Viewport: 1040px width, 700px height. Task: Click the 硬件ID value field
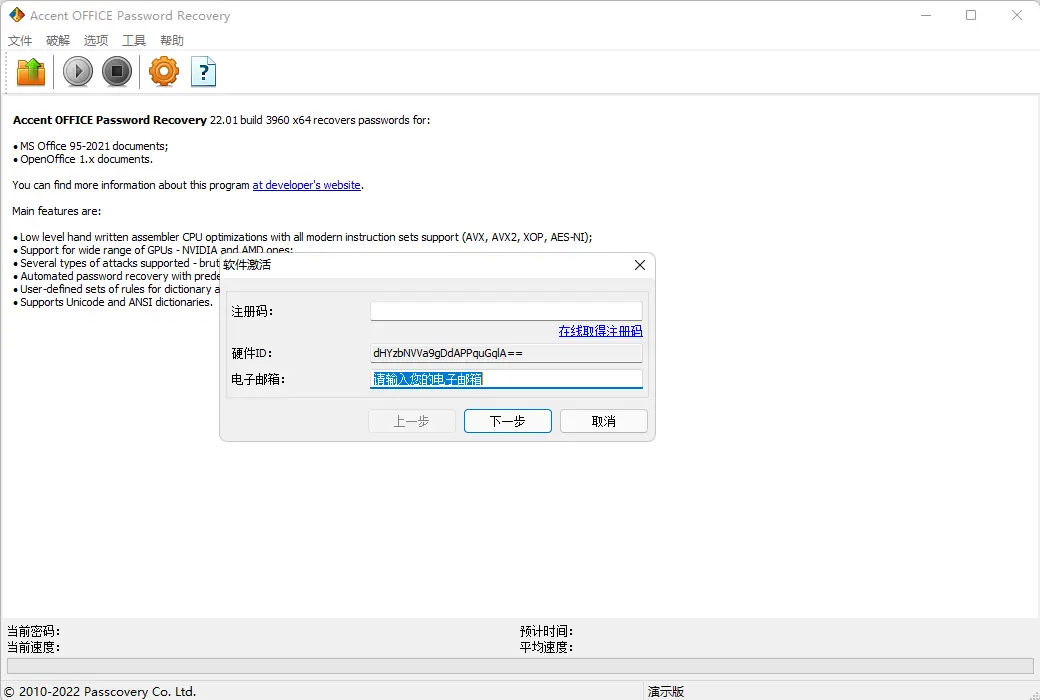click(x=506, y=353)
